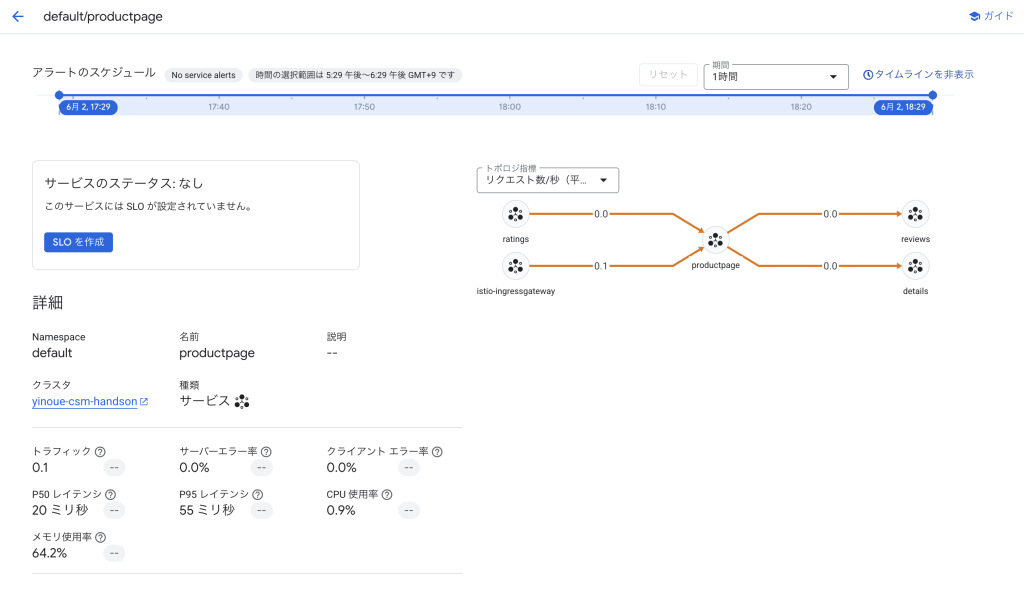Hide the timeline with タイムラインを非表示
This screenshot has width=1024, height=613.
pyautogui.click(x=918, y=75)
